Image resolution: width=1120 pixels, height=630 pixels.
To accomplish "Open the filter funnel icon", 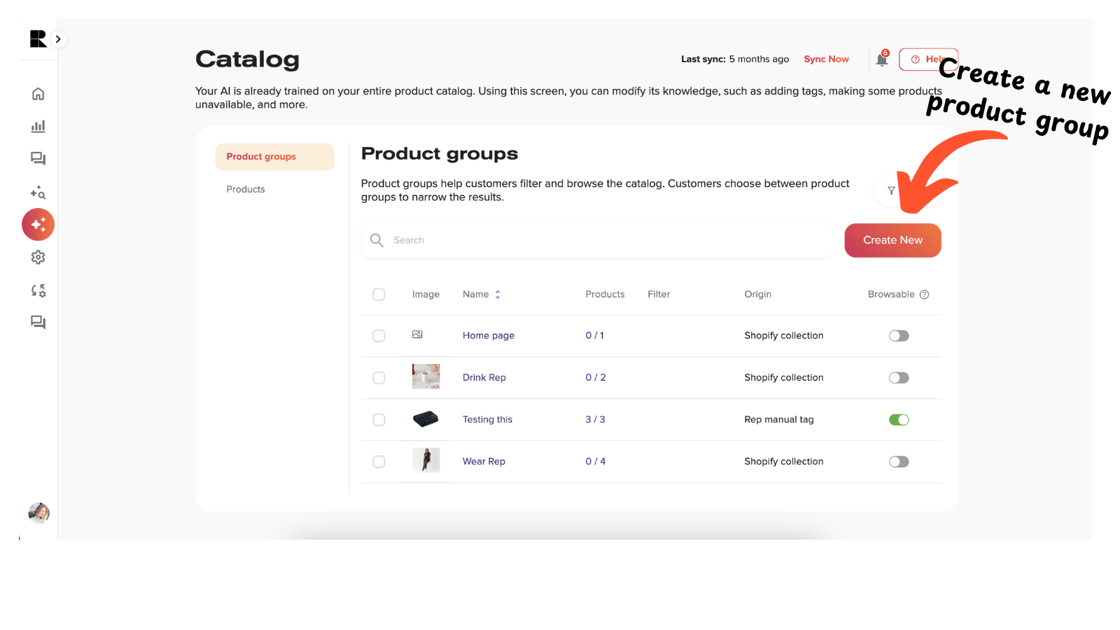I will point(891,191).
